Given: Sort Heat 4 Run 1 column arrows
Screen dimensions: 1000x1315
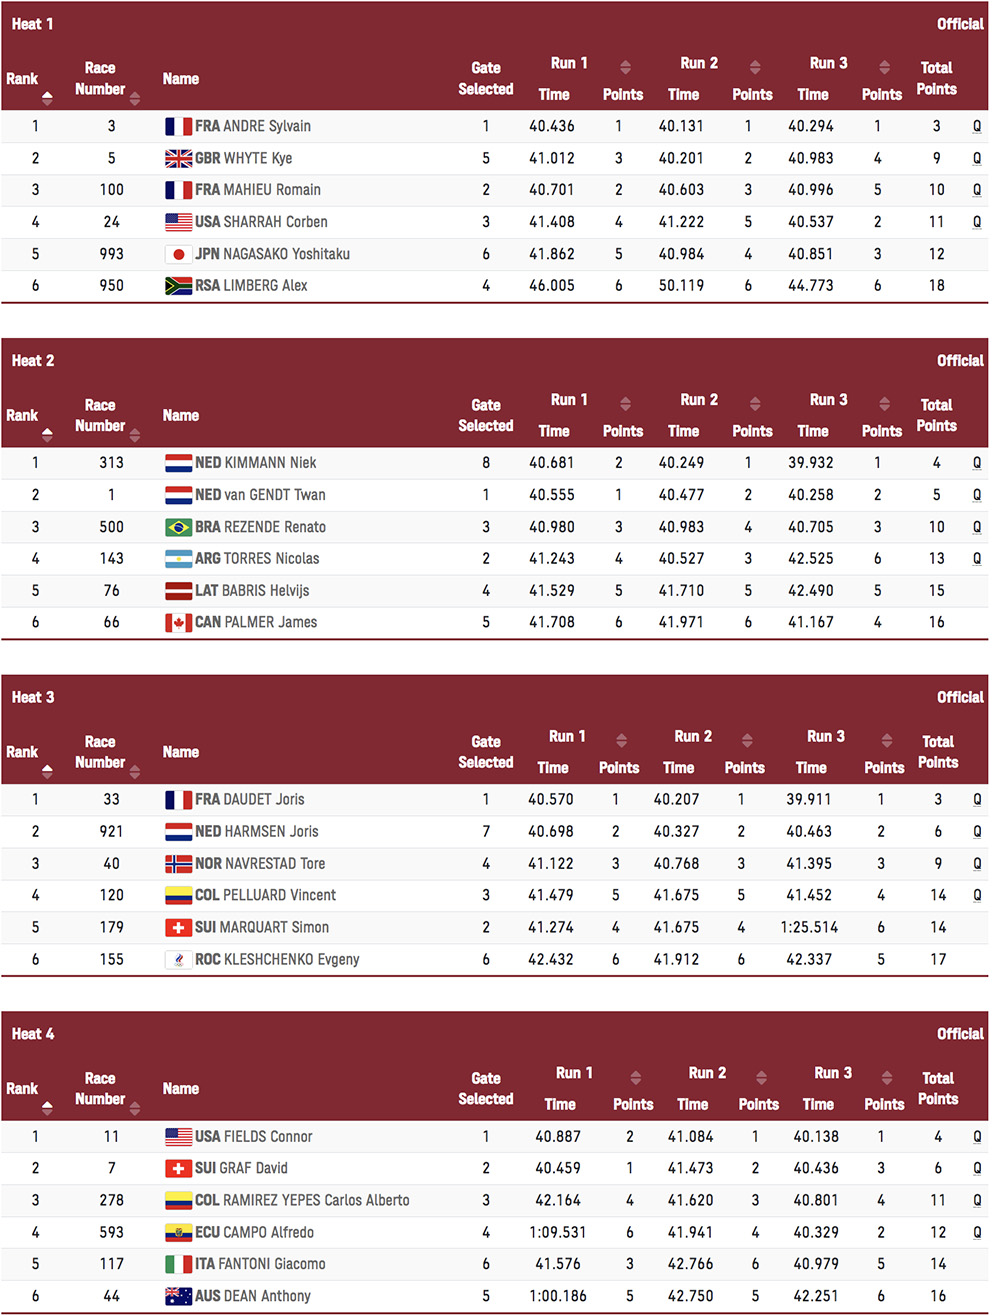Looking at the screenshot, I should 635,1077.
